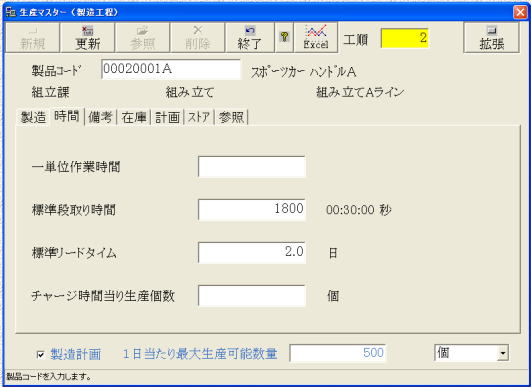Click the 標準段取り時間 field showing 1800

(252, 210)
